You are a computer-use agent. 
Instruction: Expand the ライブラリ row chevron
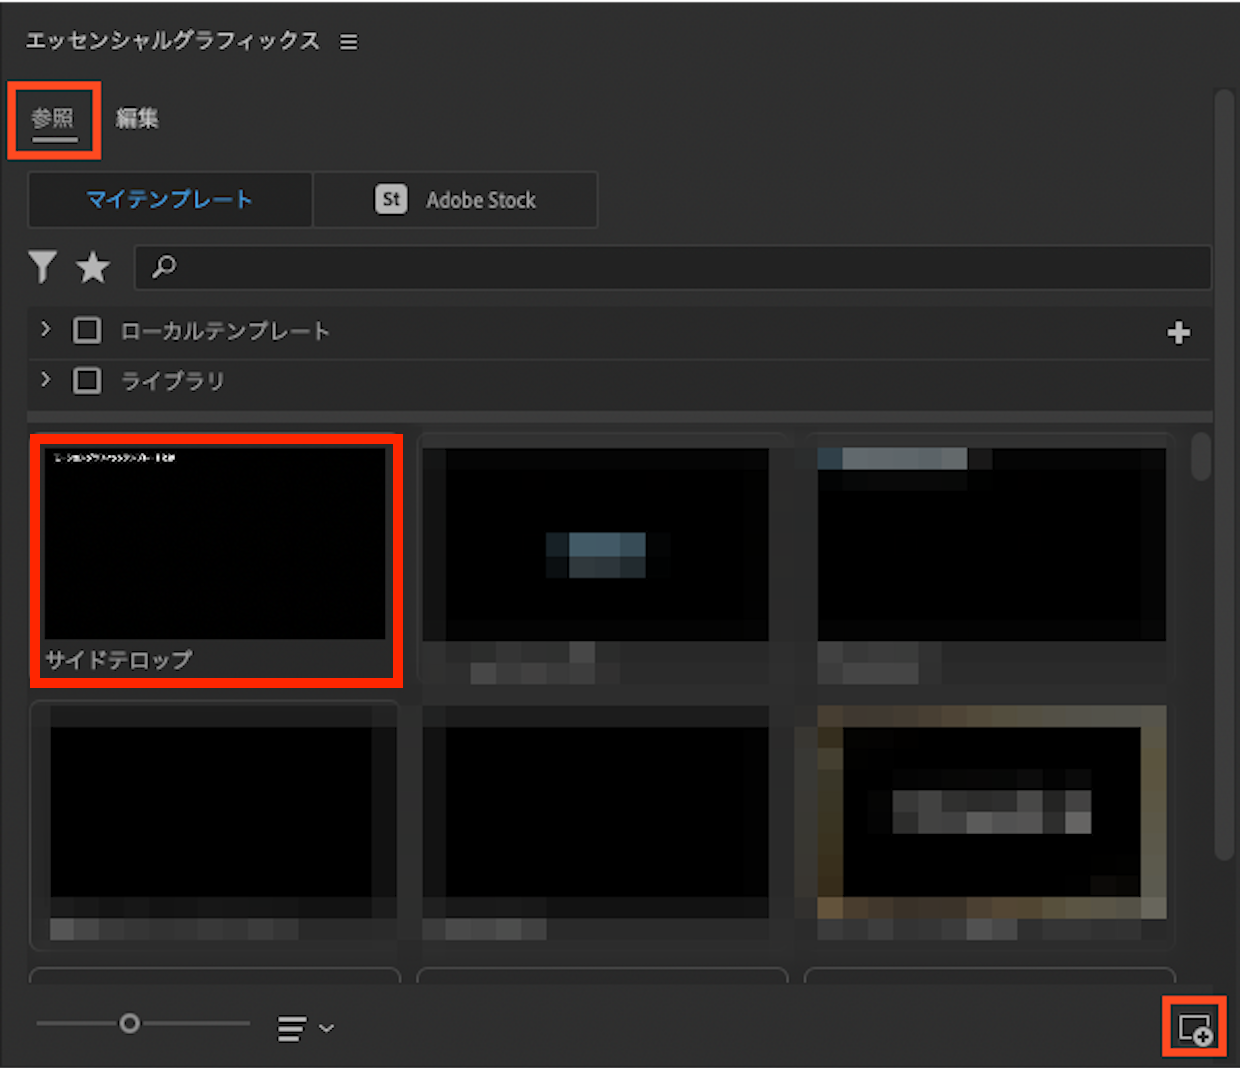[45, 379]
